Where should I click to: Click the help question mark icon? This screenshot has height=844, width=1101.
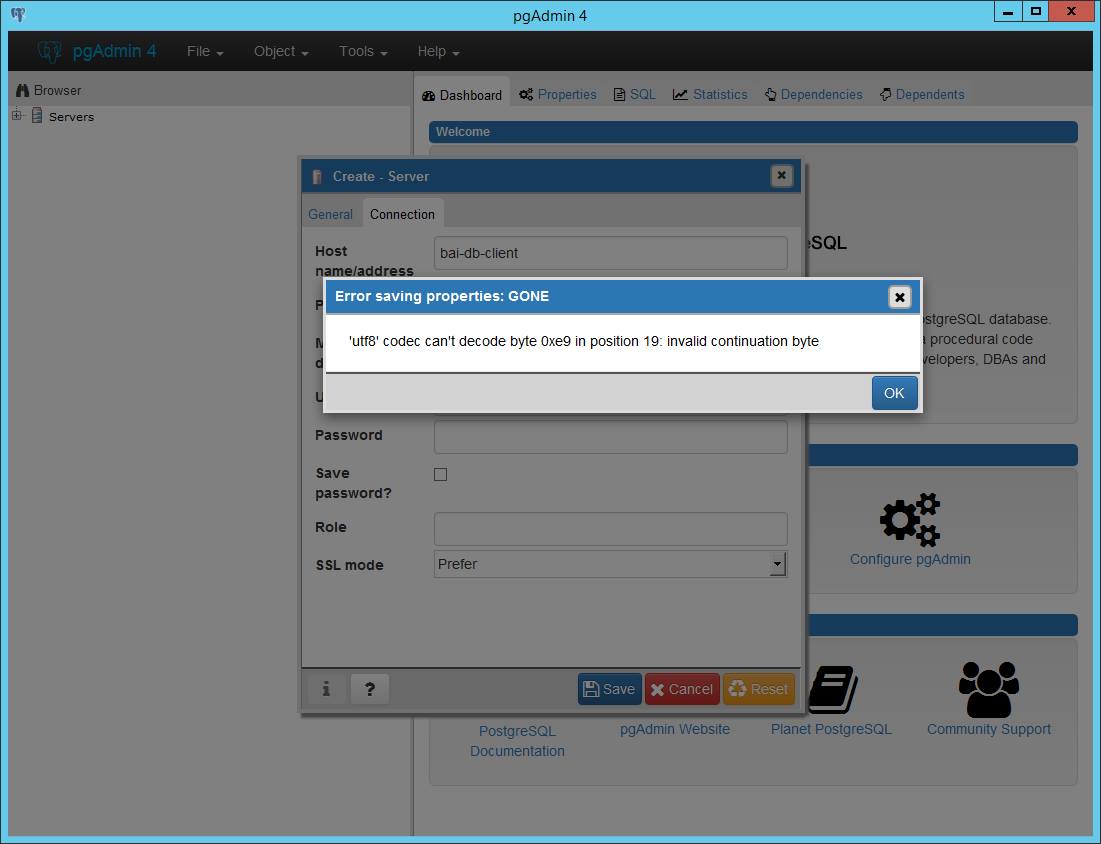[370, 689]
